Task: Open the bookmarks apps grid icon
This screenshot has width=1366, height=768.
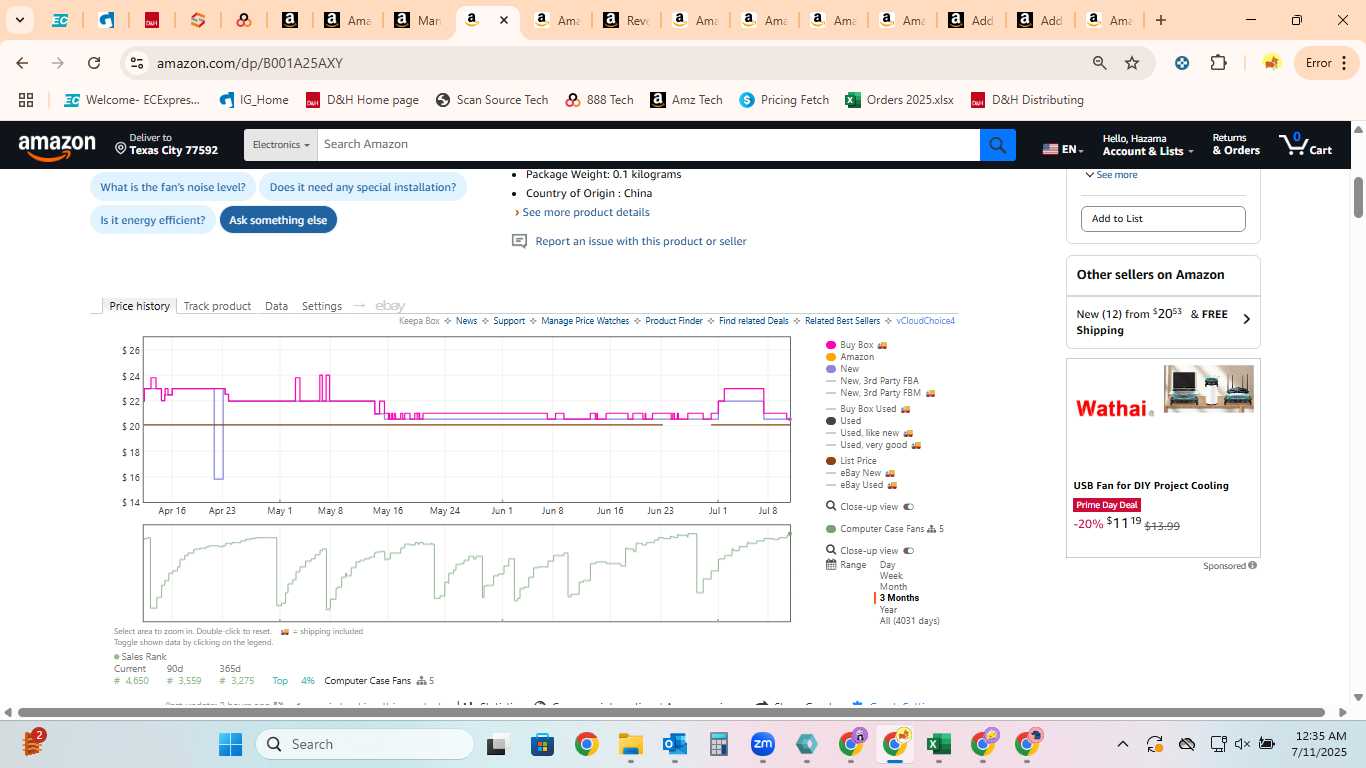Action: 26,100
